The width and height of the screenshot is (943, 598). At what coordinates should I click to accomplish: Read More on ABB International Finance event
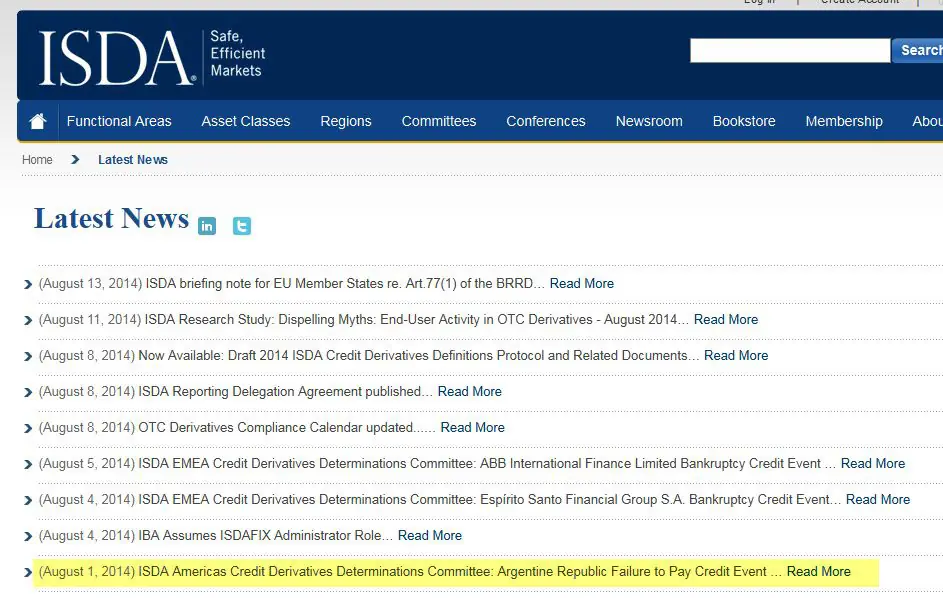pyautogui.click(x=873, y=464)
